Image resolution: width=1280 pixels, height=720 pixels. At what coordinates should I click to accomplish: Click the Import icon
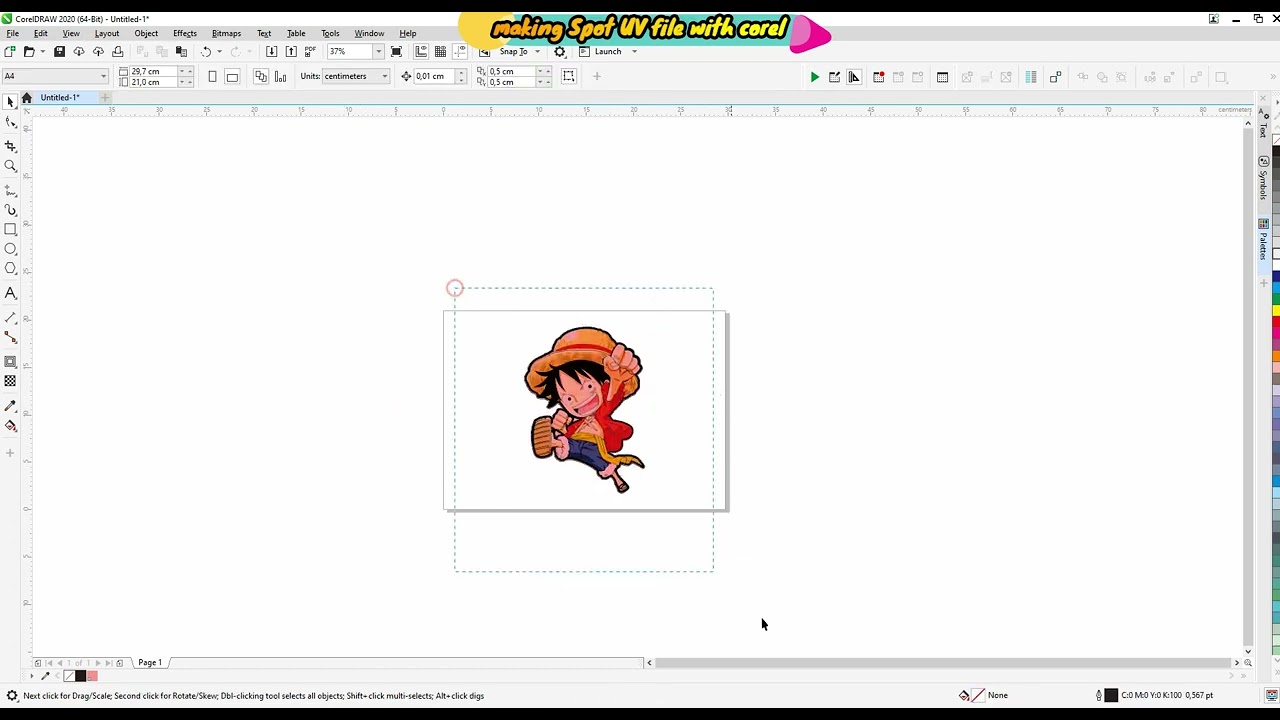tap(271, 52)
